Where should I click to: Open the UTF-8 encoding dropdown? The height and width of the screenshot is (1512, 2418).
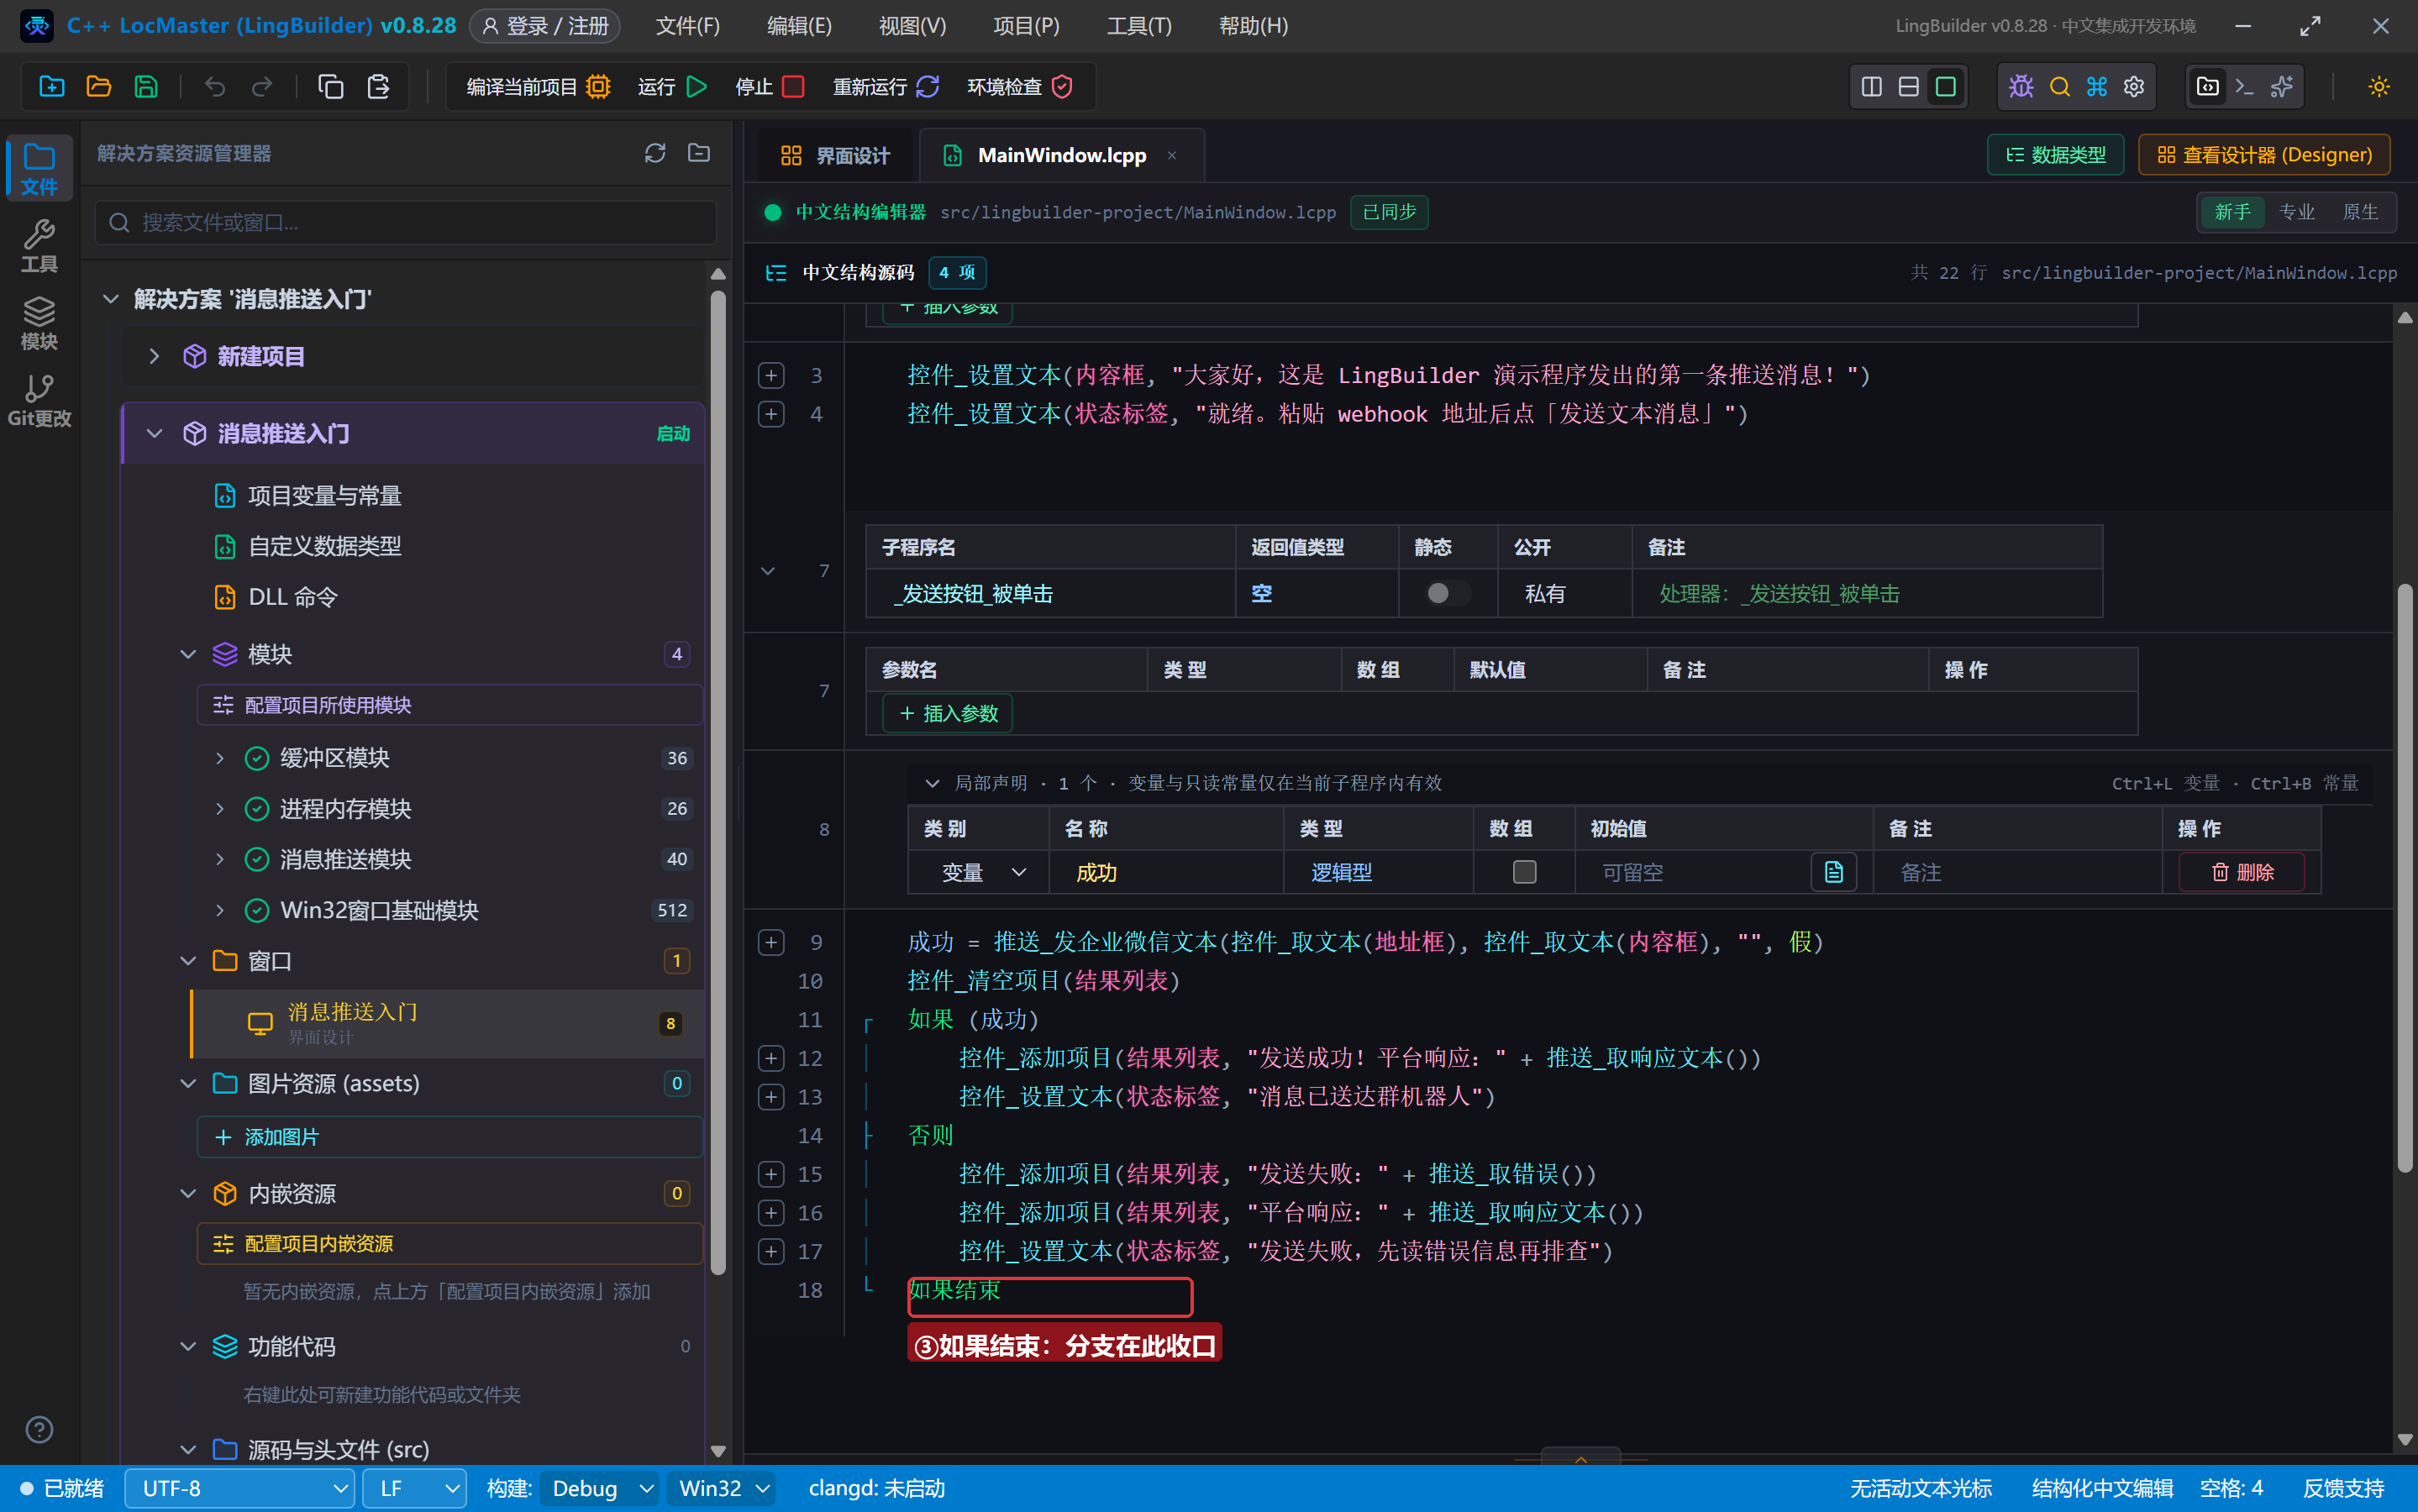tap(240, 1488)
